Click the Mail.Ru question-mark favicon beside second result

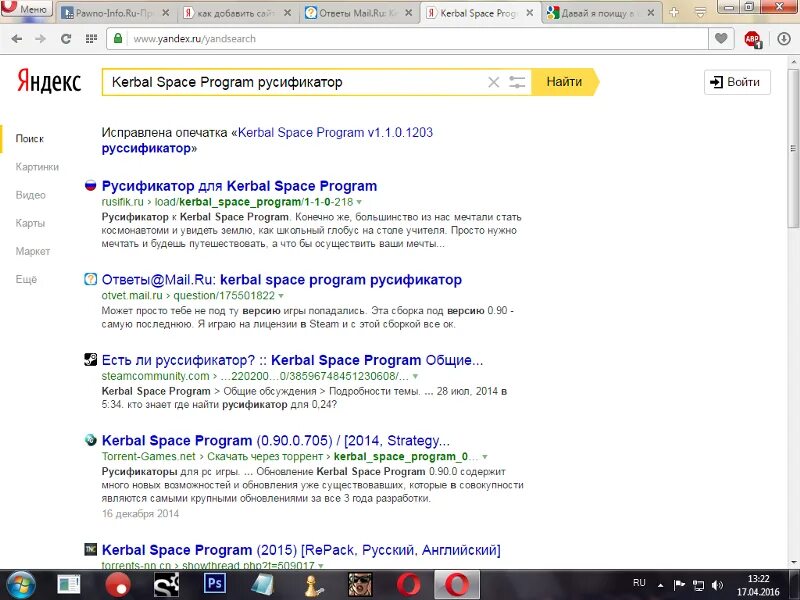tap(90, 279)
